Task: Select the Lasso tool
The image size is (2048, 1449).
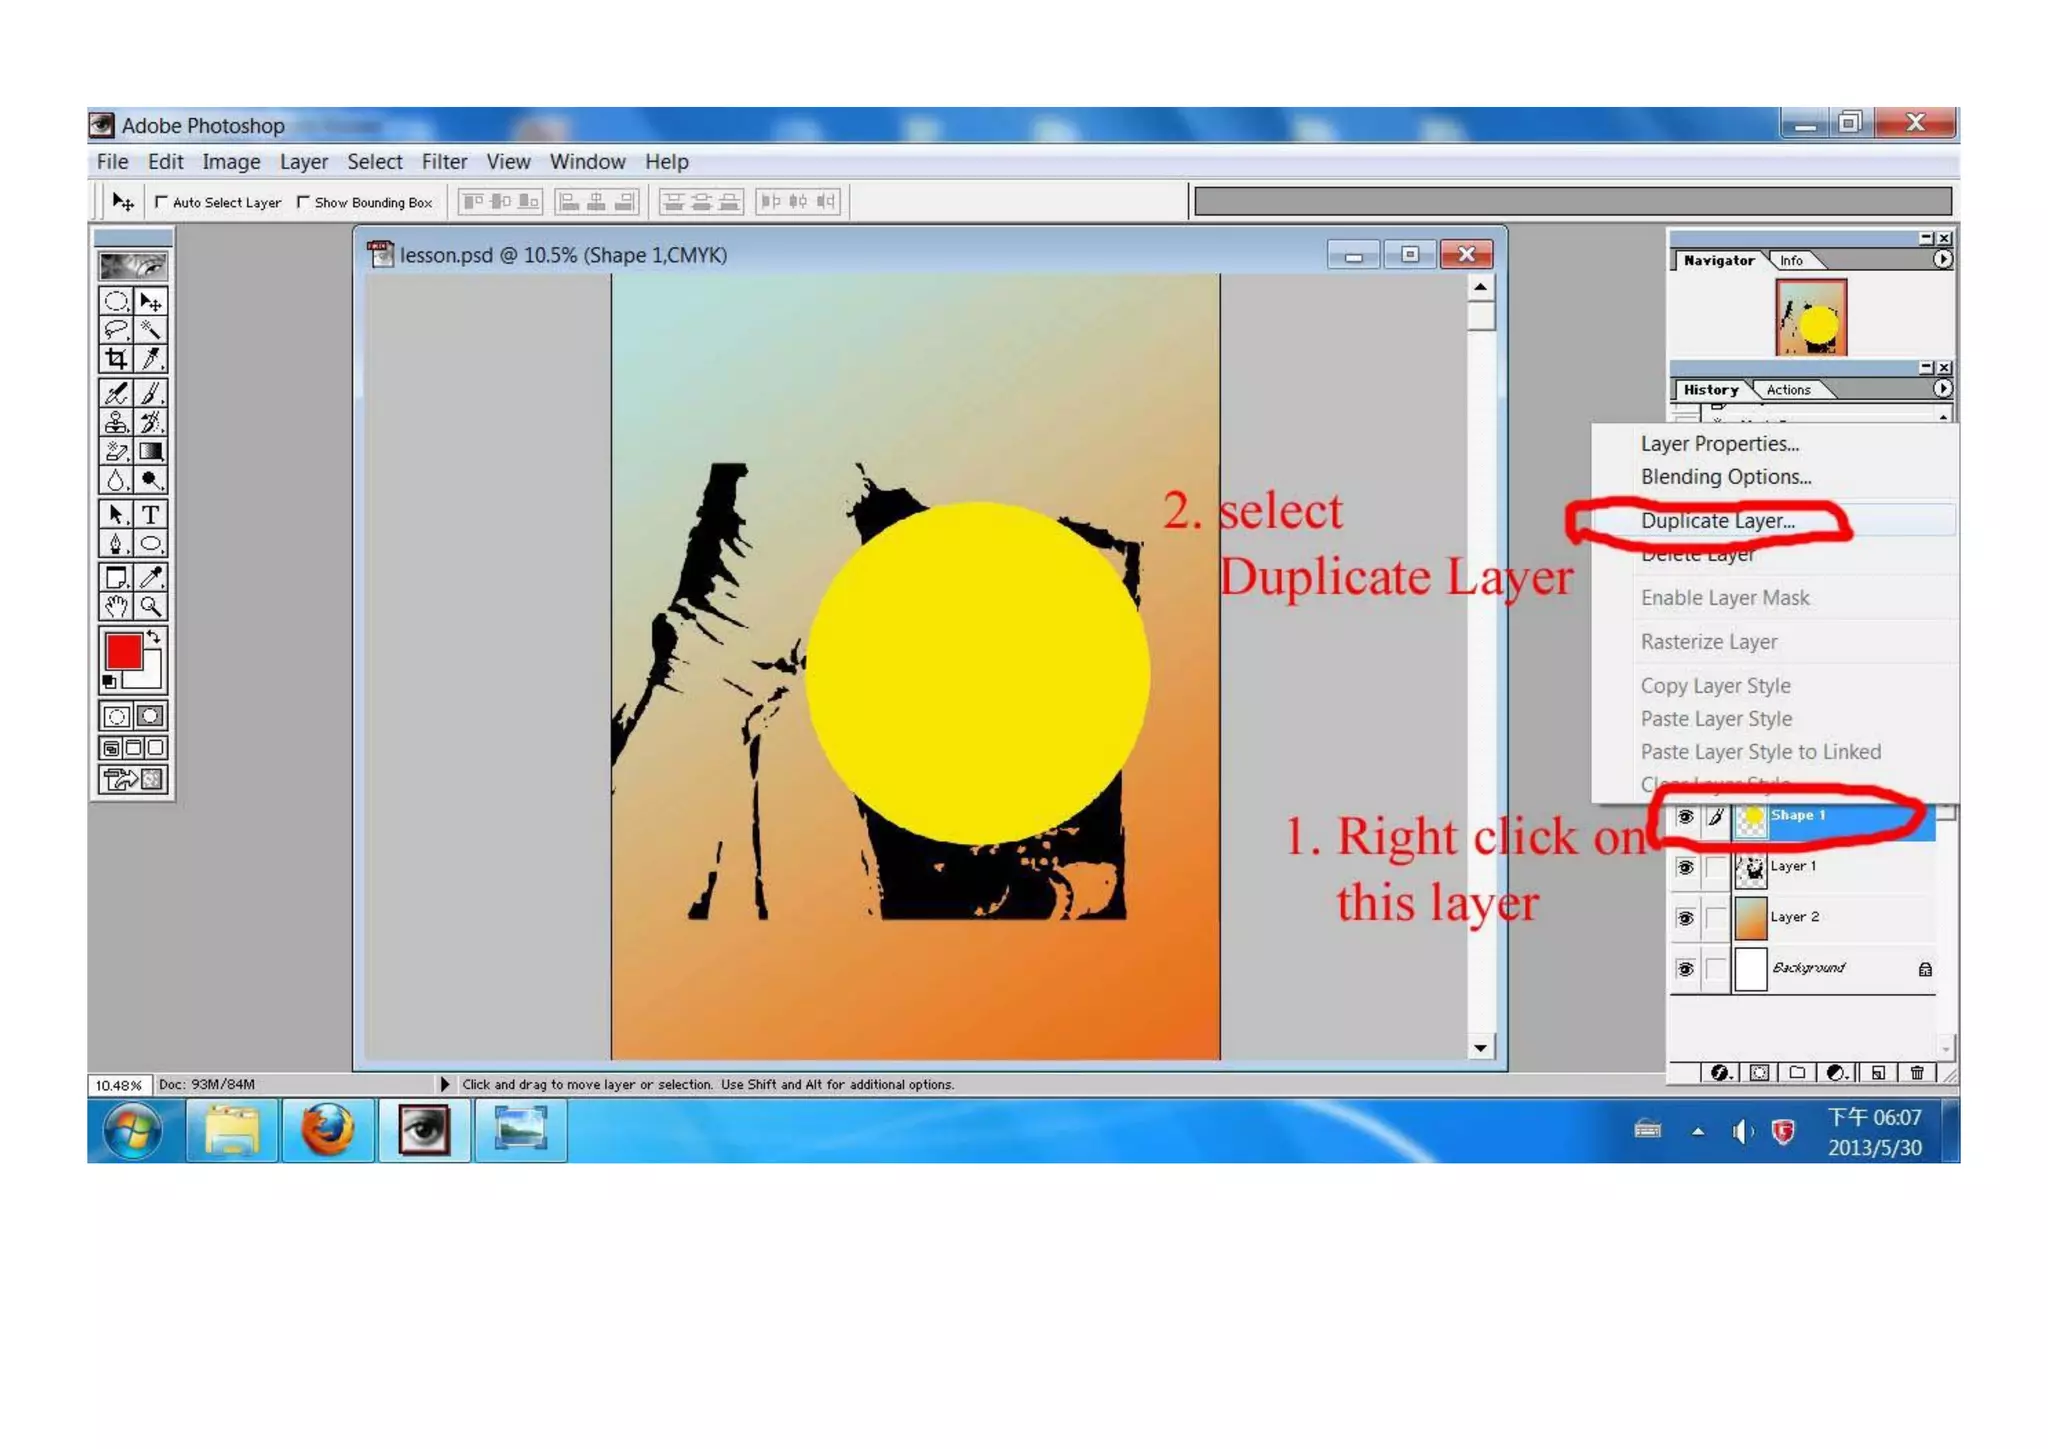Action: click(x=116, y=329)
